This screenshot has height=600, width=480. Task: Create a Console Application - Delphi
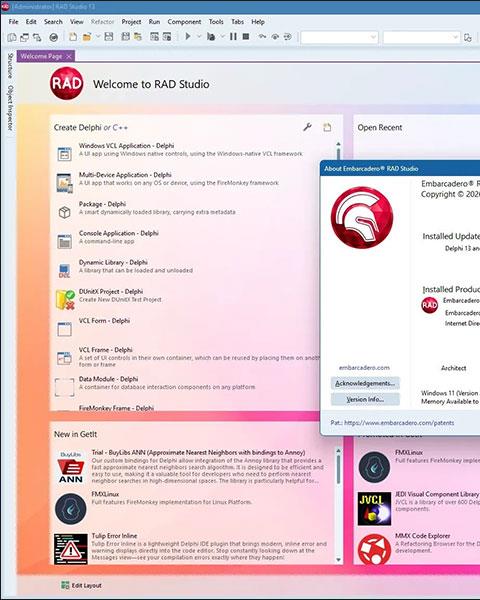click(191, 237)
